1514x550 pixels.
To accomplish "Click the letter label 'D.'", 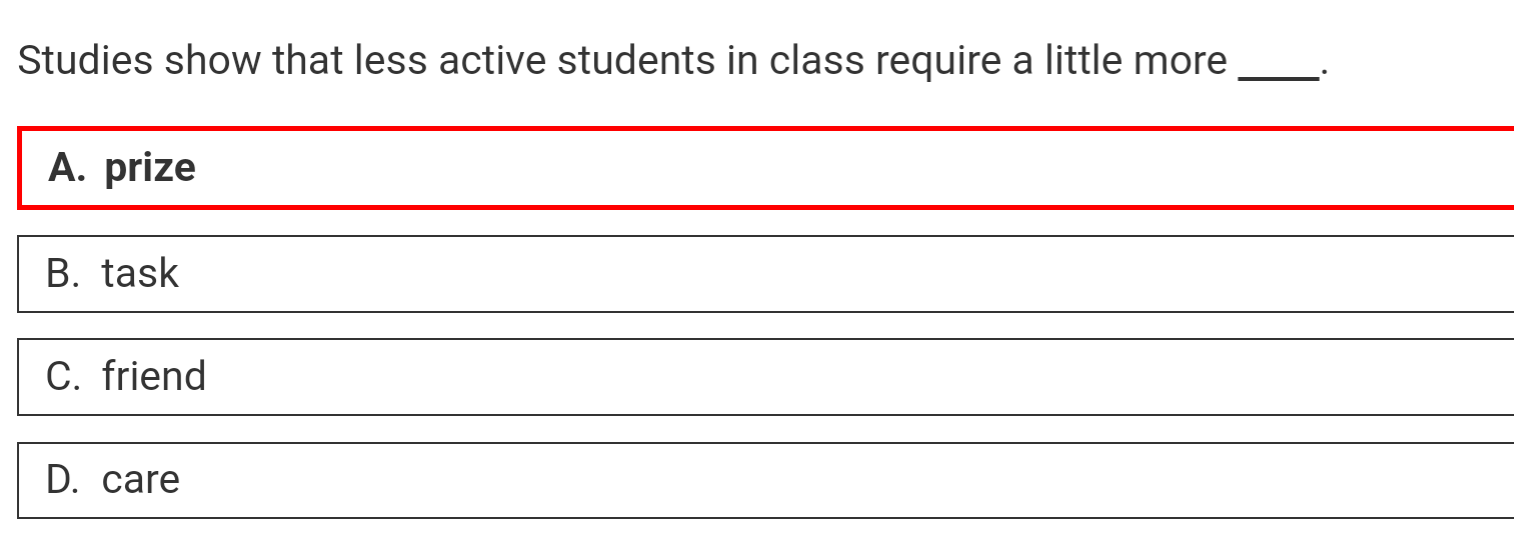I will tap(65, 480).
